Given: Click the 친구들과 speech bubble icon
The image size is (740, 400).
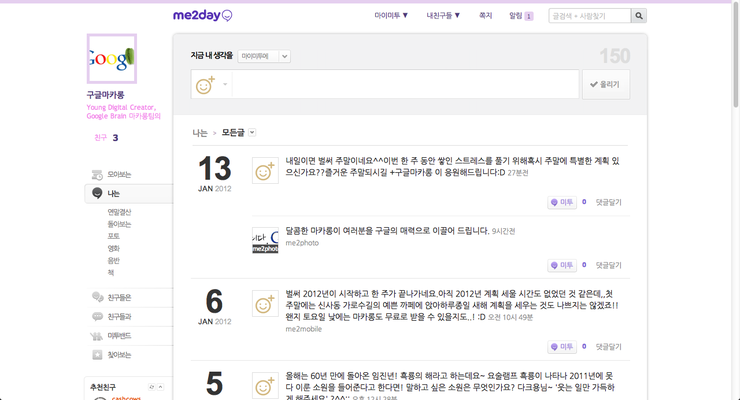Looking at the screenshot, I should [x=97, y=317].
